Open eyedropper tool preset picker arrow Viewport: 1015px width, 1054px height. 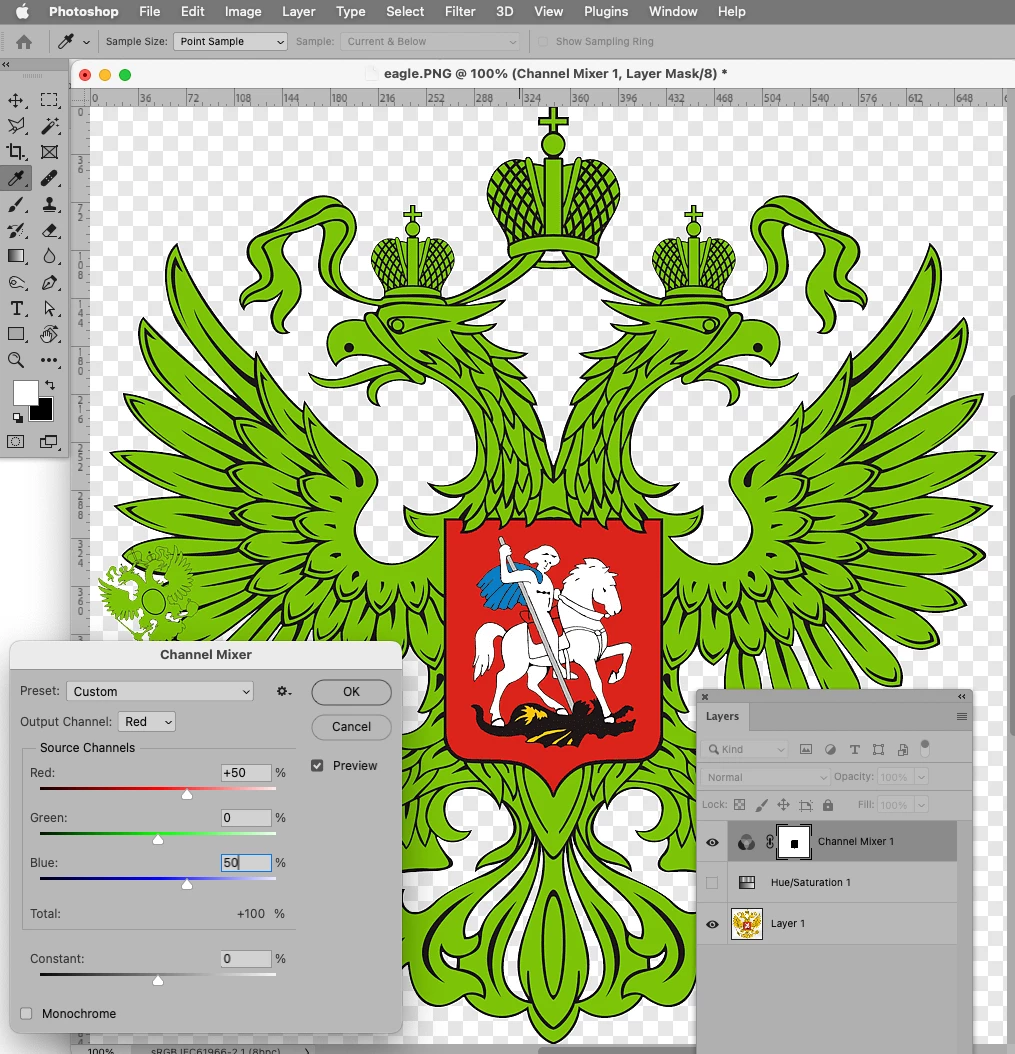(86, 42)
